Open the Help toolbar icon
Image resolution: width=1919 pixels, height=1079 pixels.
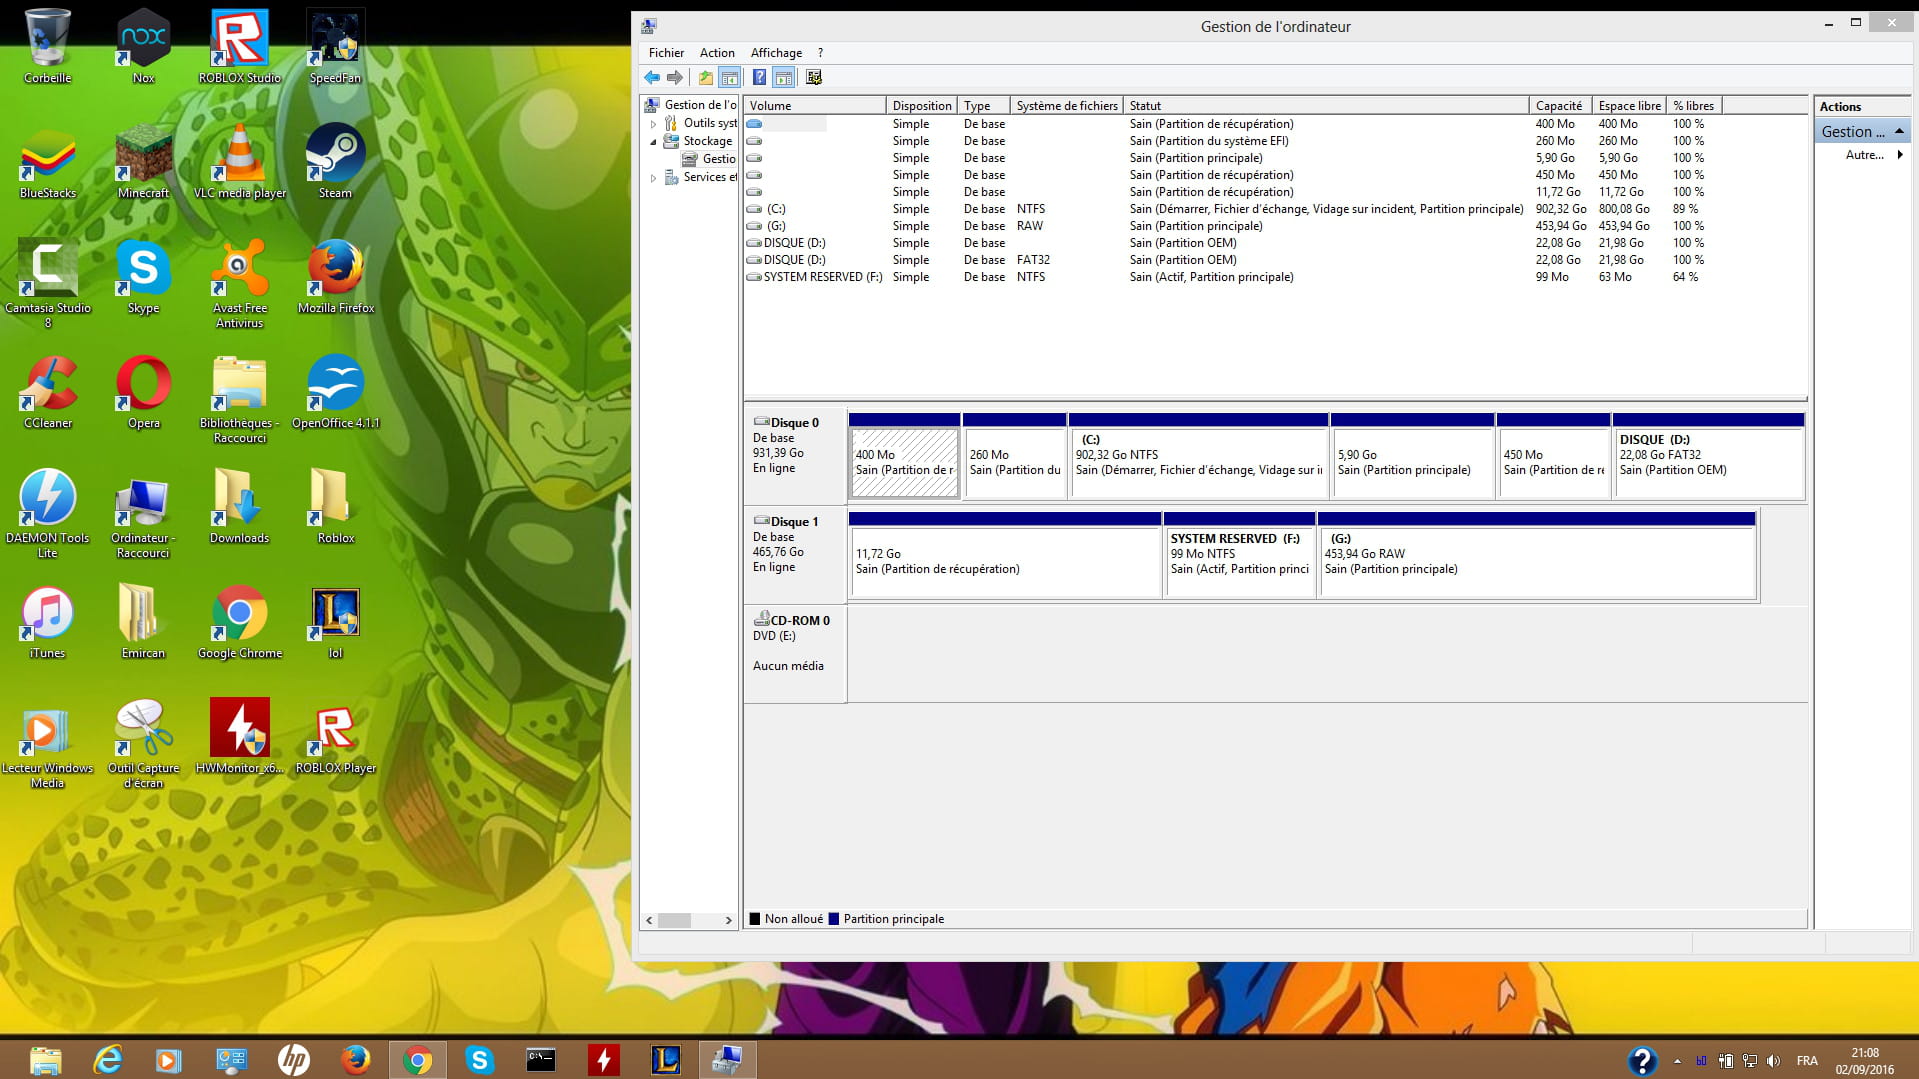[x=759, y=78]
